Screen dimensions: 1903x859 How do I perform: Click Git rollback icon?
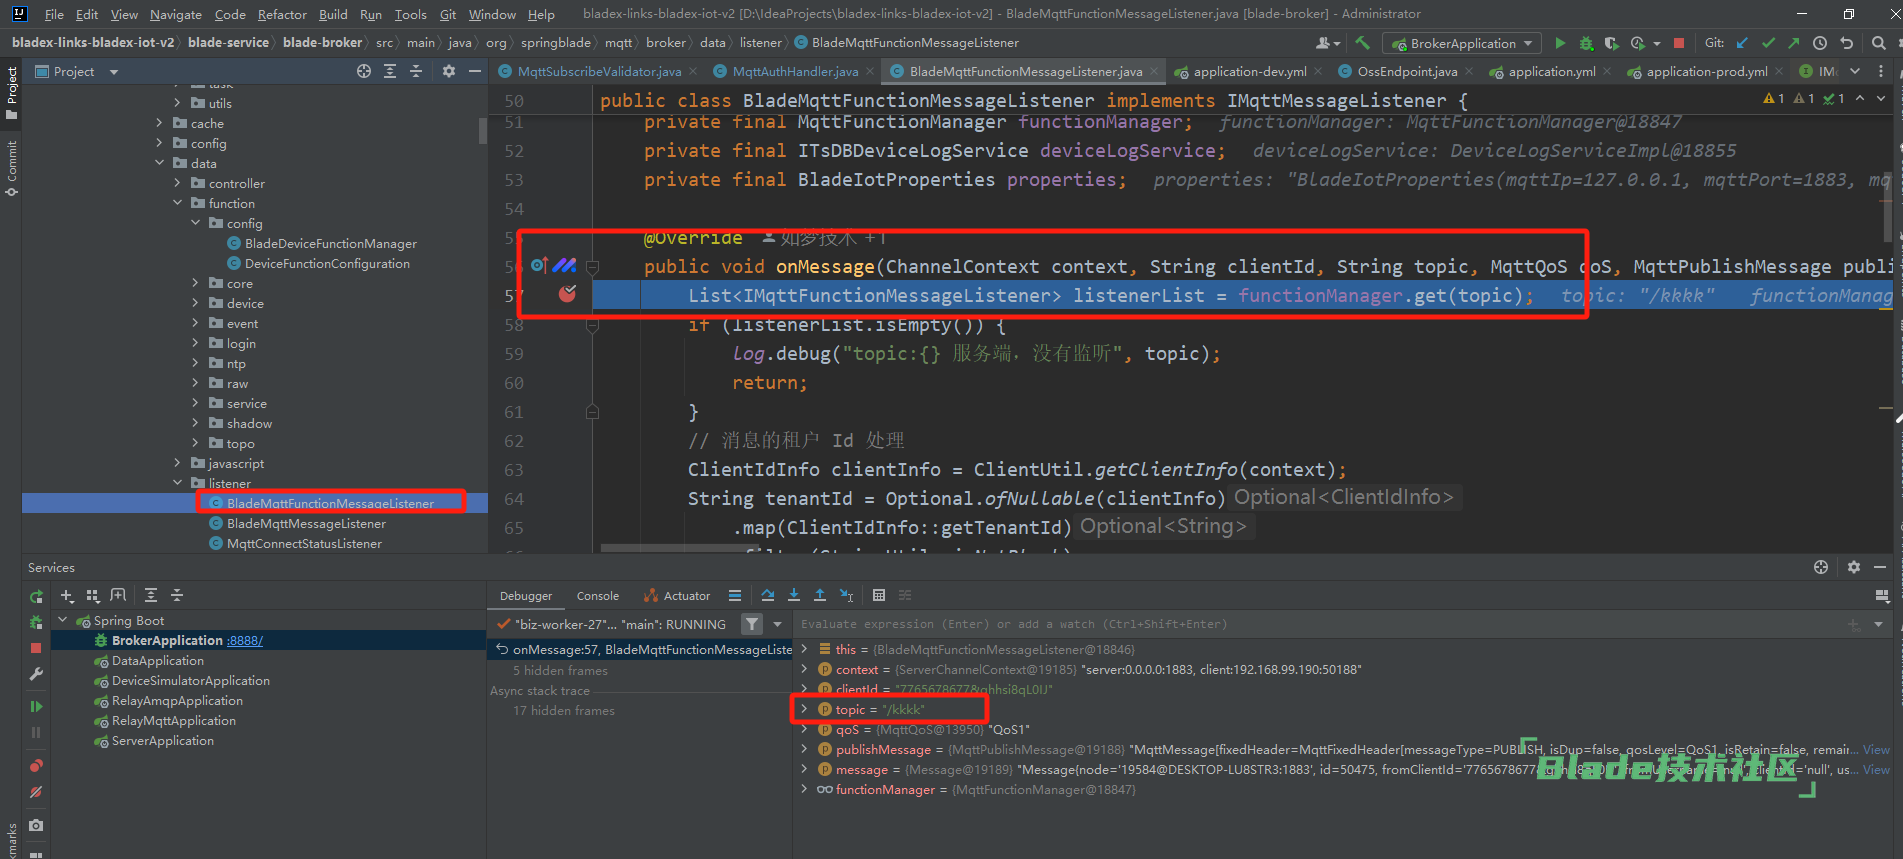(1846, 43)
